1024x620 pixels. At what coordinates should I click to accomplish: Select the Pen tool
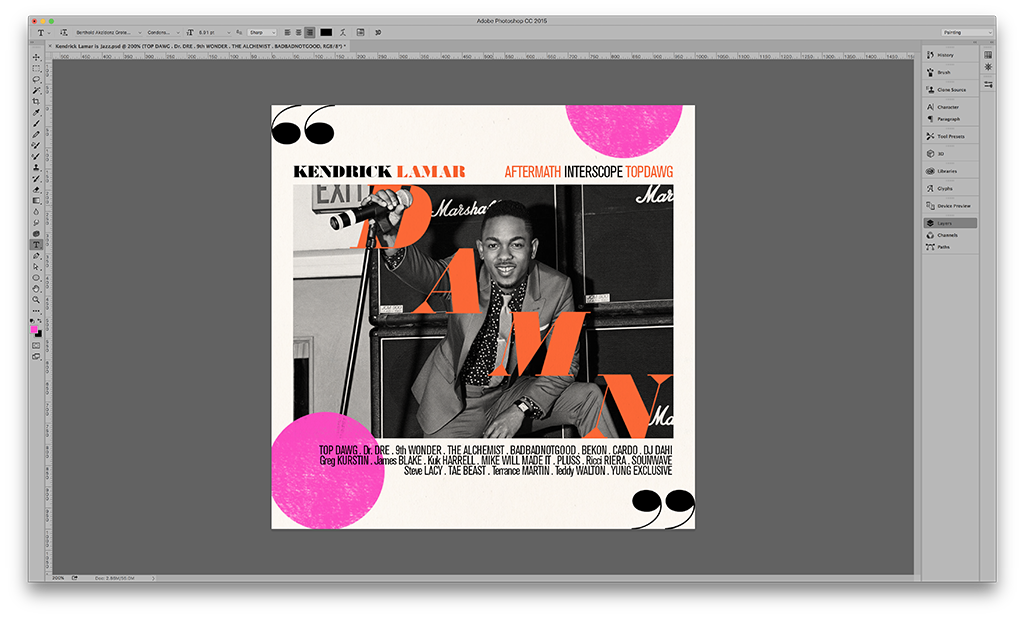tap(37, 255)
